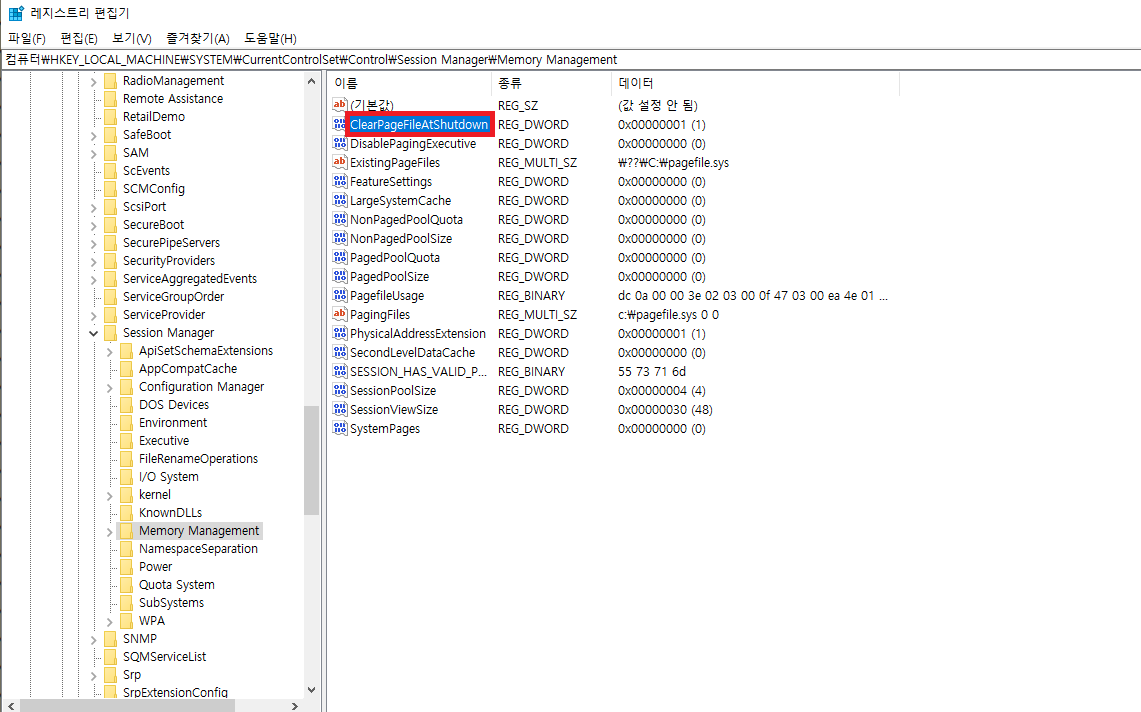Click the binary icon next to DisablePagingExecutive
Screen dimensions: 1141x712
pos(340,143)
